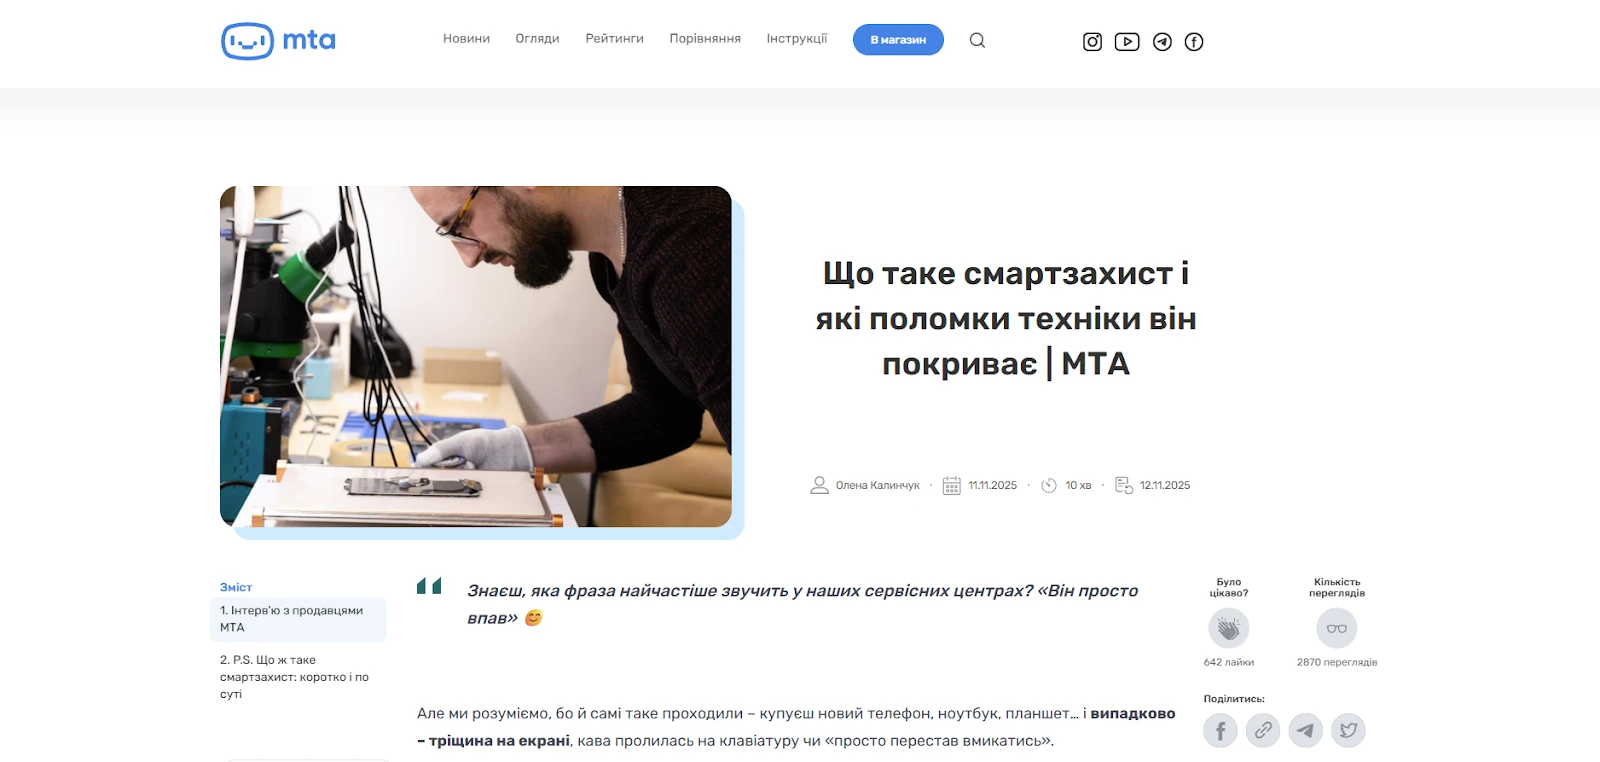Click the article's technician photo
The height and width of the screenshot is (762, 1600).
point(476,357)
